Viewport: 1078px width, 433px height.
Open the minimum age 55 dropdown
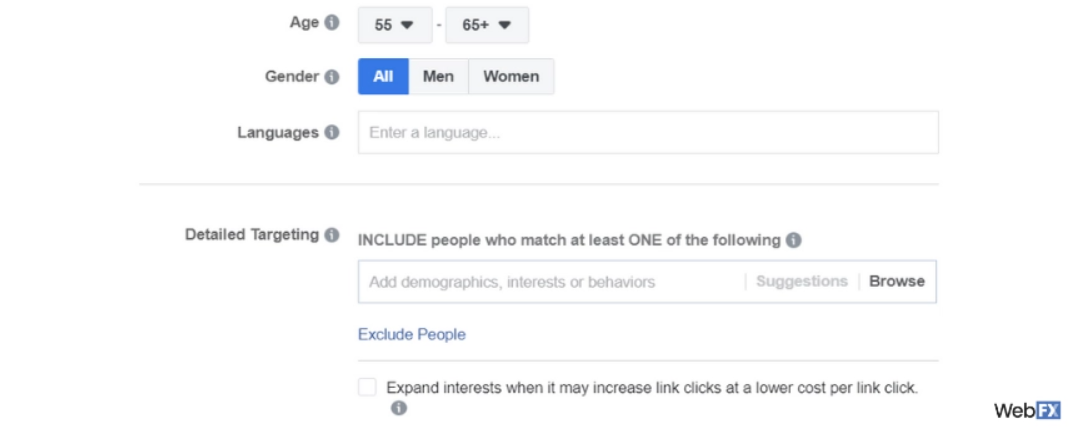[x=394, y=25]
